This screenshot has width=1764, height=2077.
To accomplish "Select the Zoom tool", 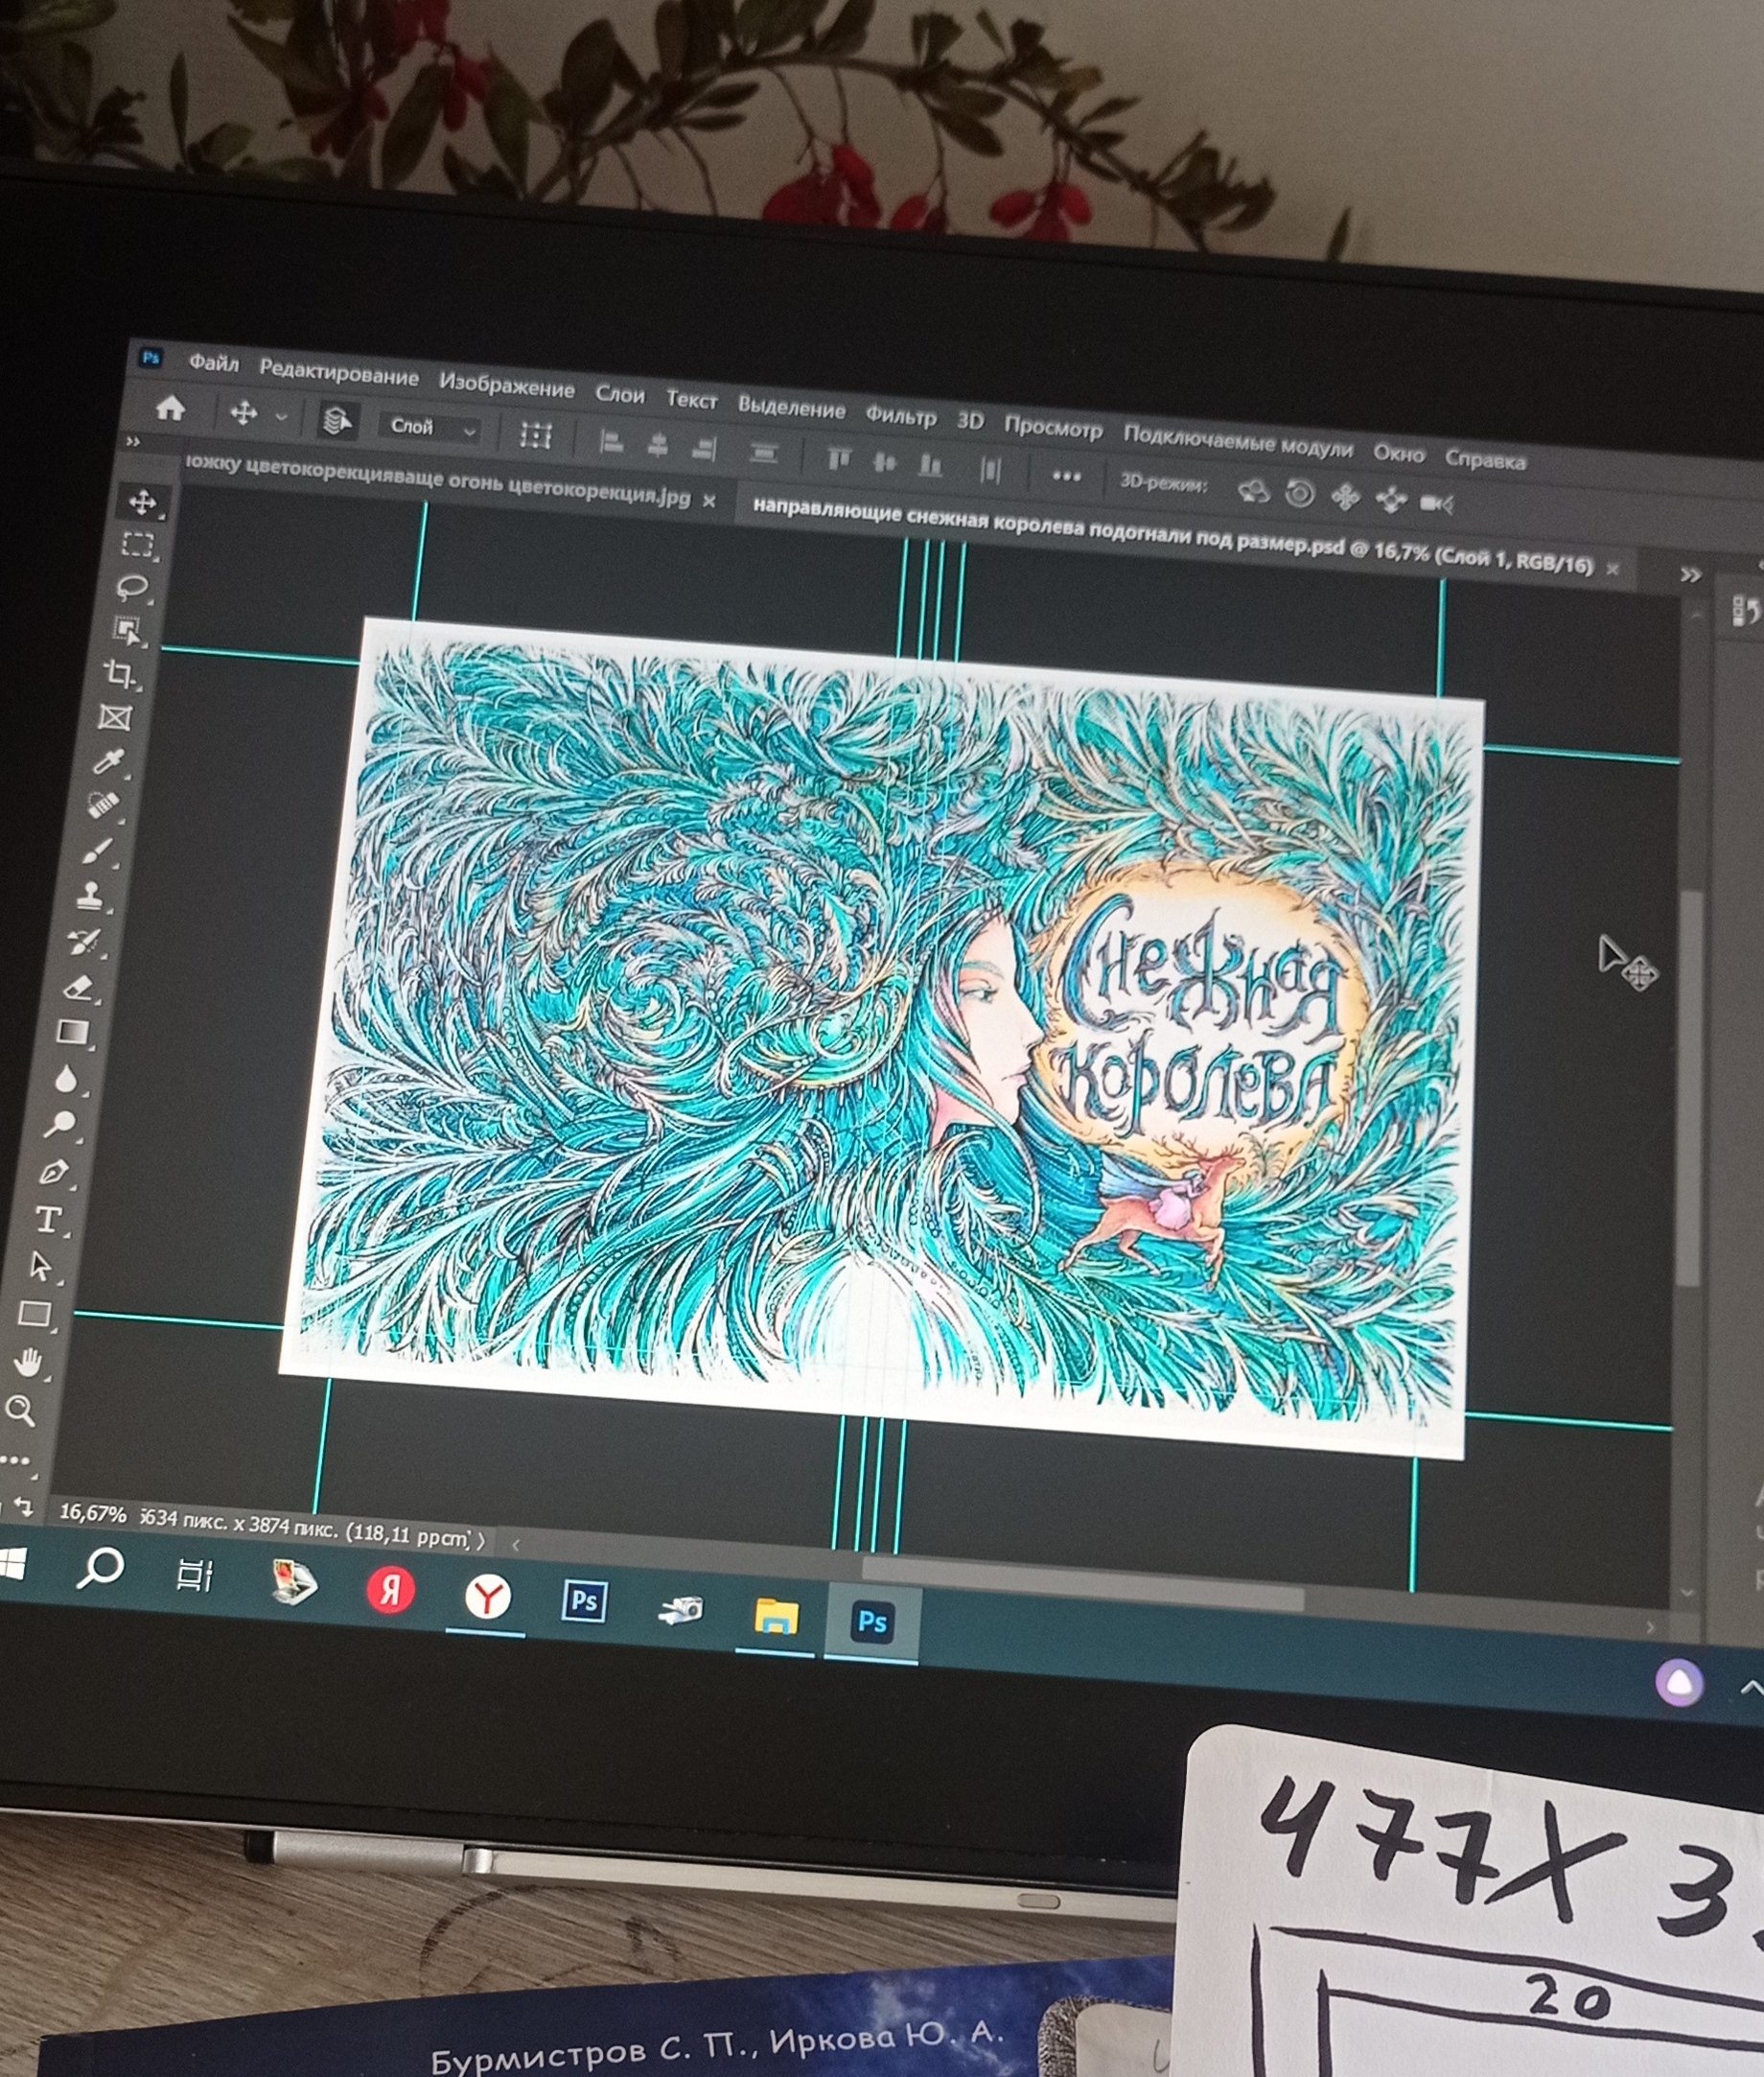I will click(21, 1410).
